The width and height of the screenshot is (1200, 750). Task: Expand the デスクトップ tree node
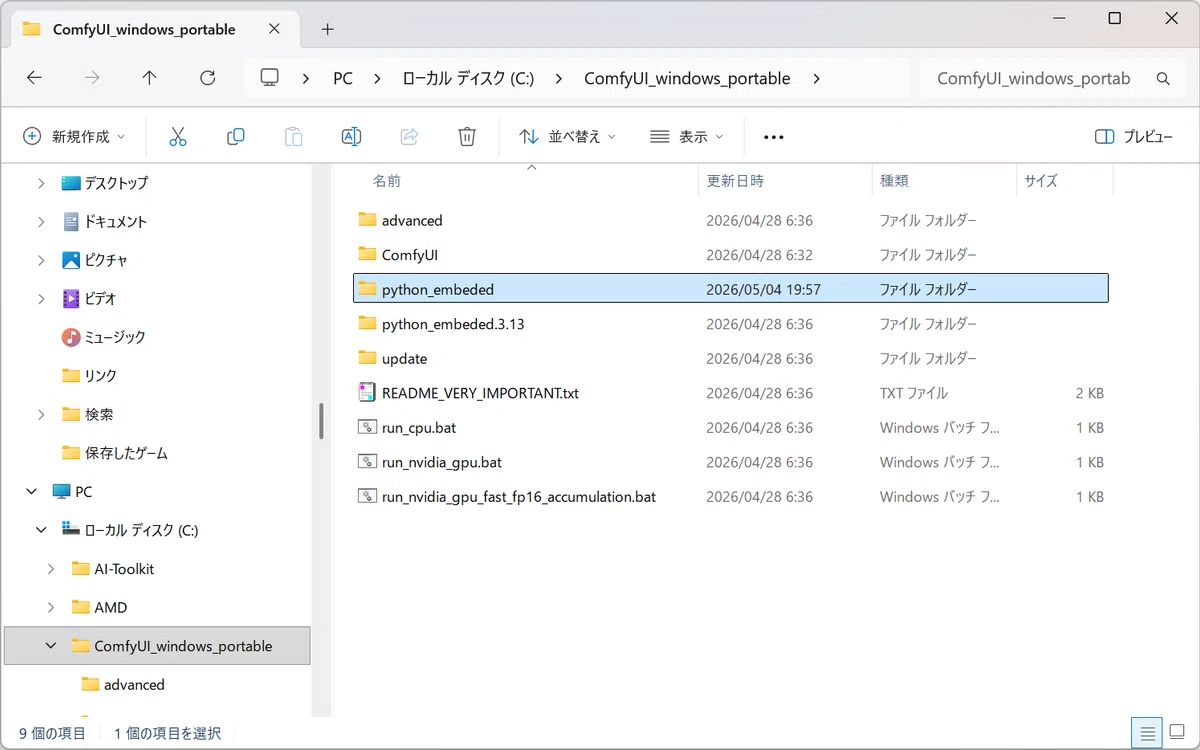click(x=41, y=183)
